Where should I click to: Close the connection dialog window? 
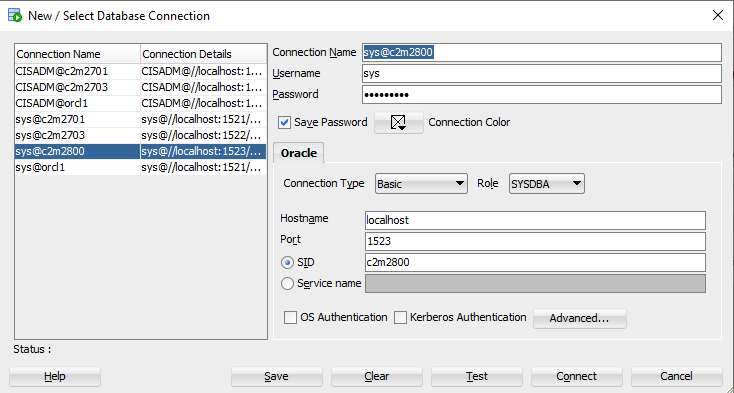[718, 15]
